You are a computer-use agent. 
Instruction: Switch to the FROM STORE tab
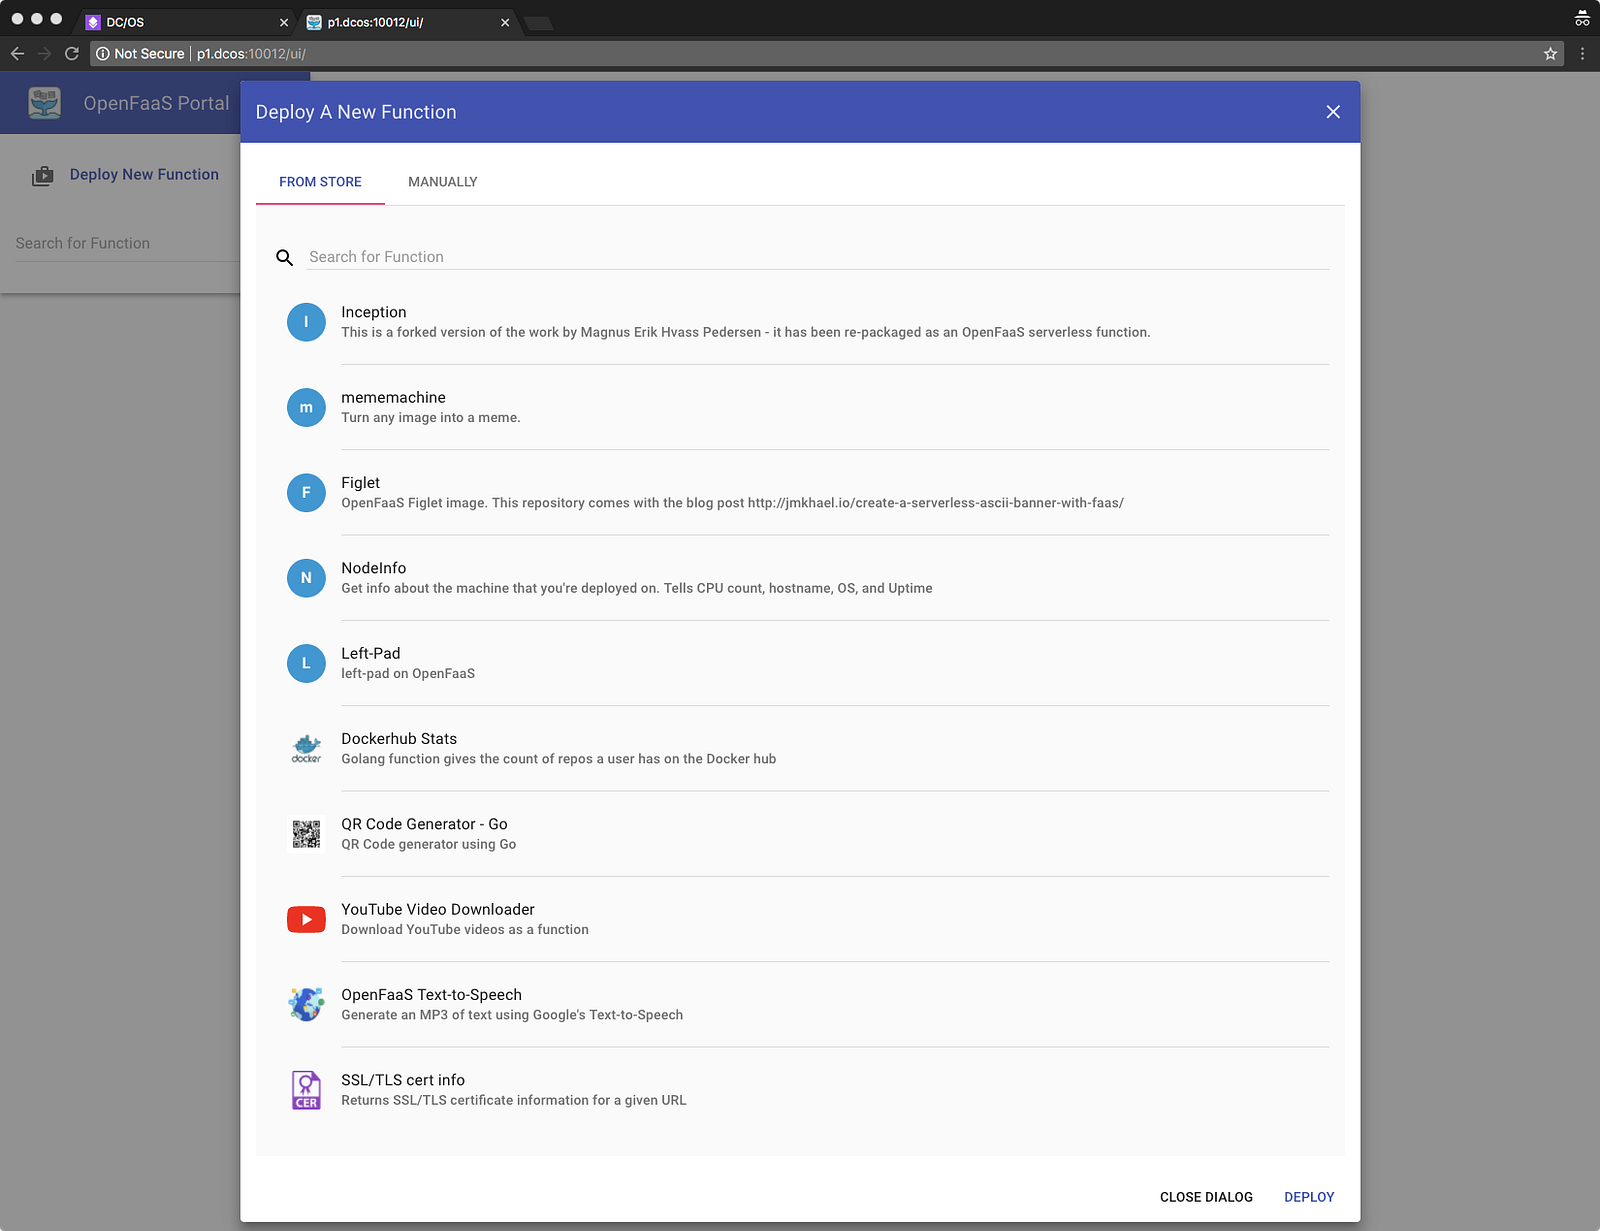click(320, 182)
